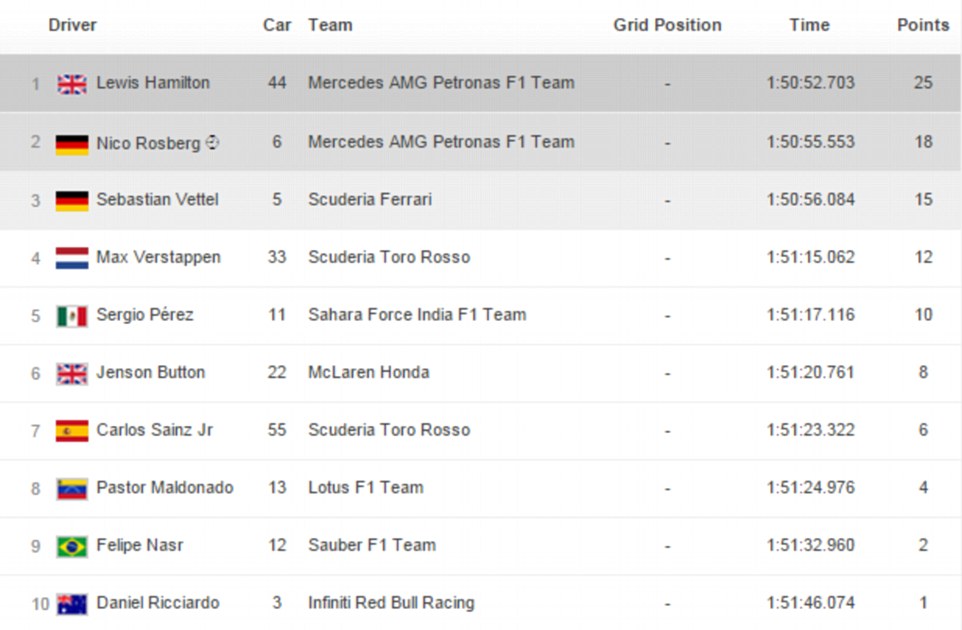This screenshot has height=630, width=962.
Task: Click the Brazilian flag next to Felipe Nasr
Action: click(72, 547)
